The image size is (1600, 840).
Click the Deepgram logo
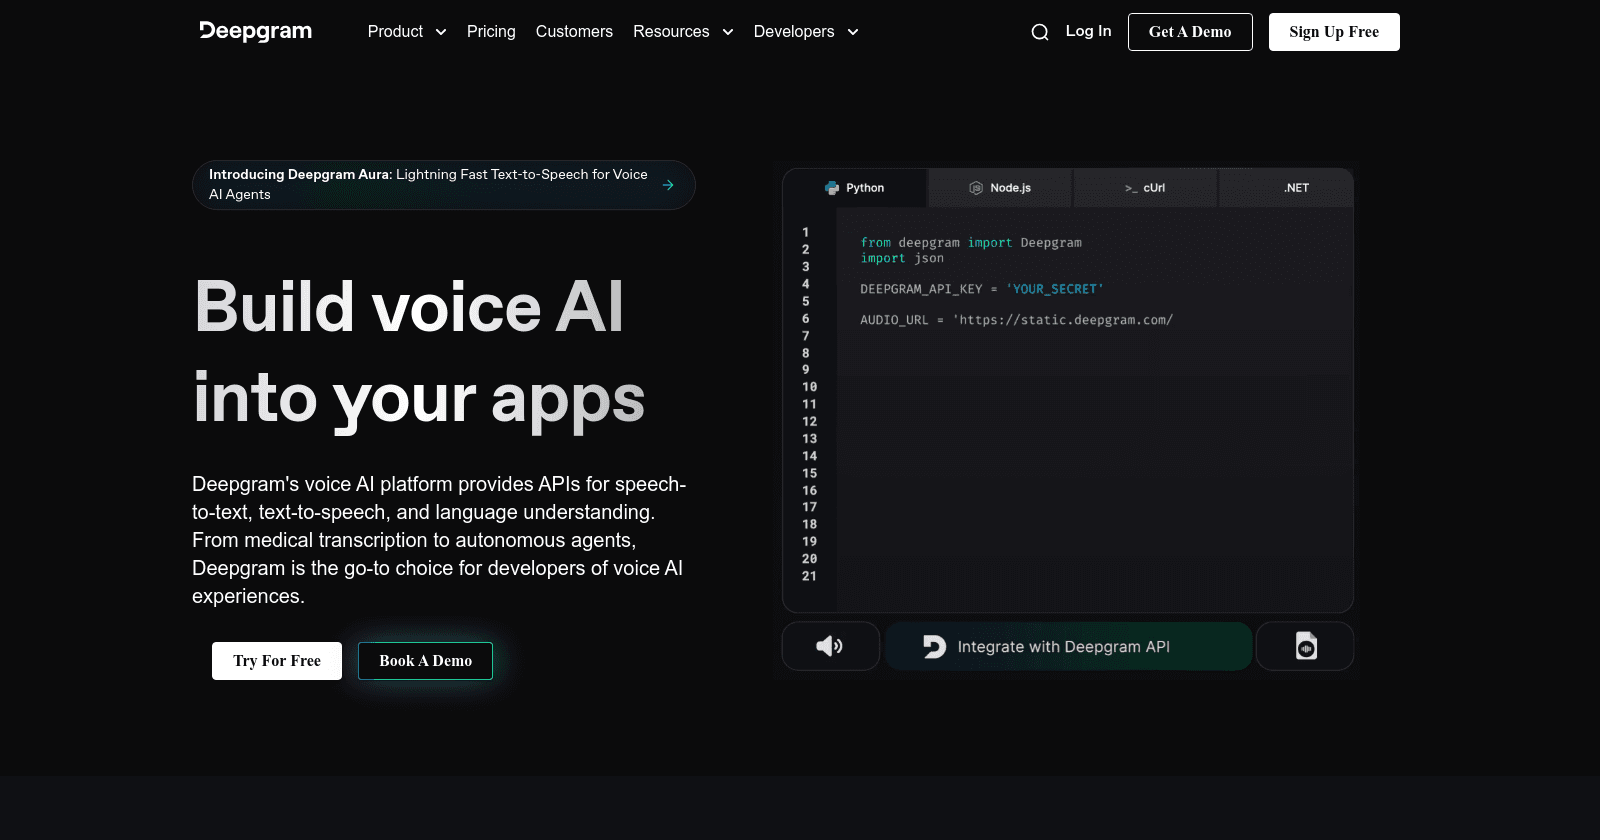255,31
